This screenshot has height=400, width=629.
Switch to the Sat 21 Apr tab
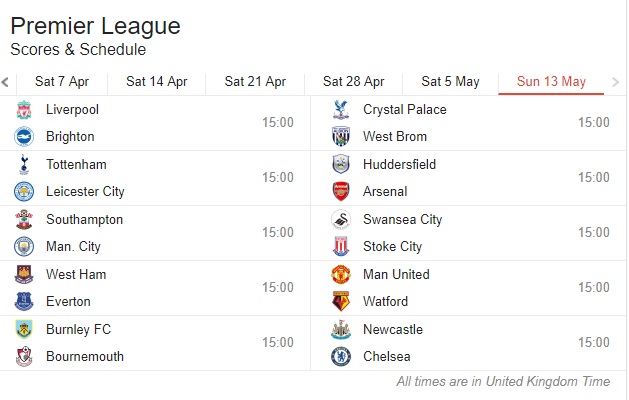point(255,82)
